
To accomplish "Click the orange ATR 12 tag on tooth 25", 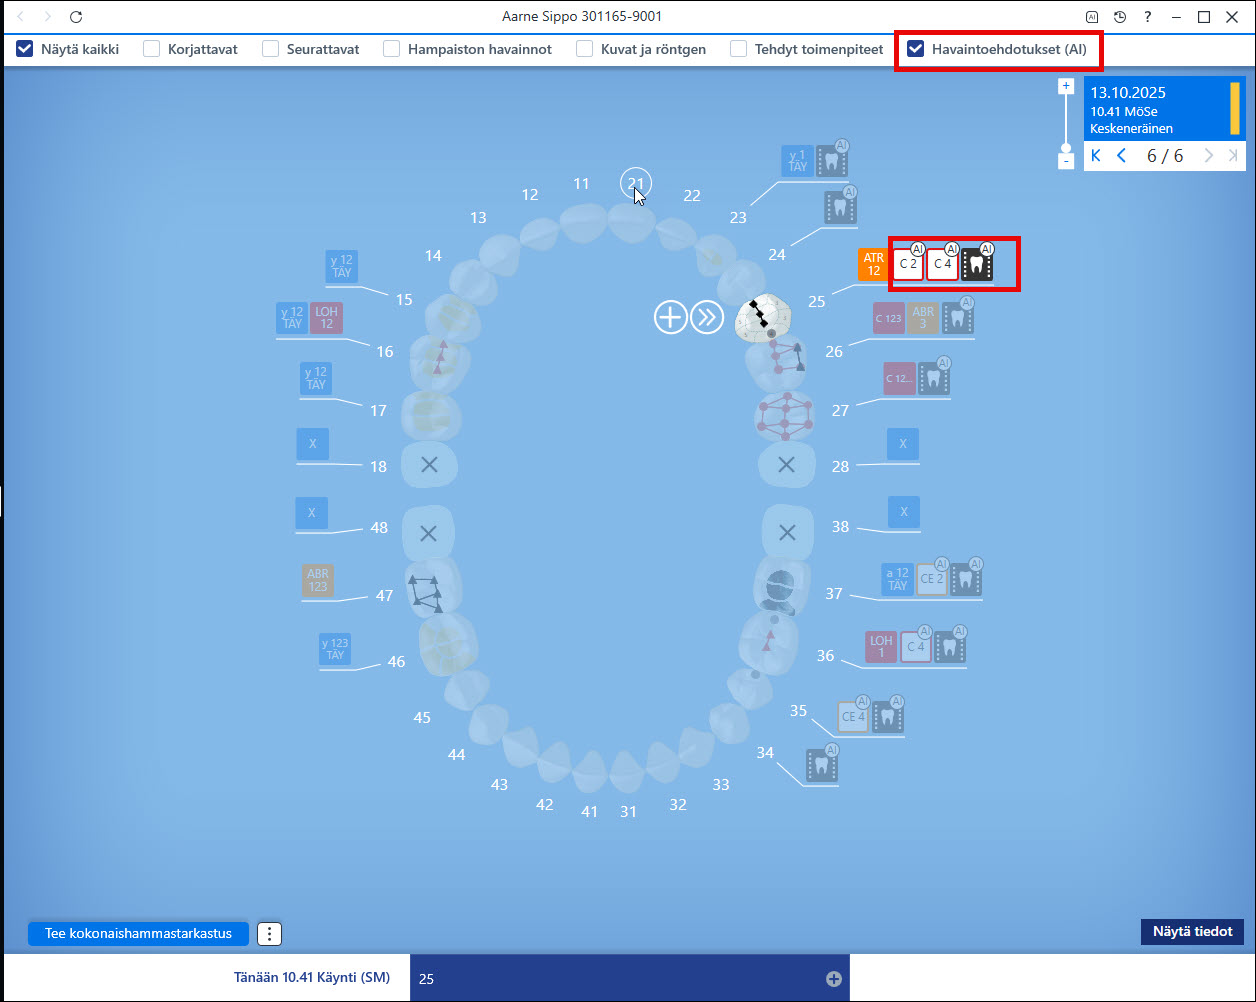I will pos(873,265).
